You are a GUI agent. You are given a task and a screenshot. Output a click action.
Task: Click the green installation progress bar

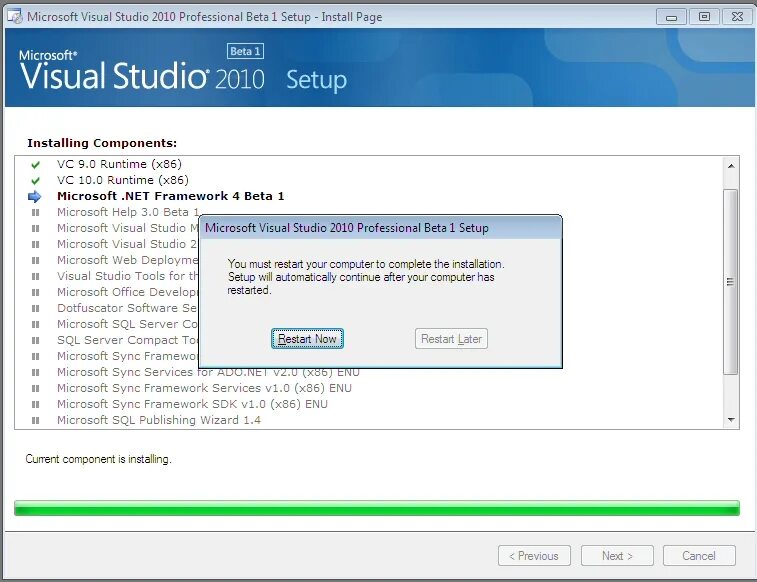(377, 508)
